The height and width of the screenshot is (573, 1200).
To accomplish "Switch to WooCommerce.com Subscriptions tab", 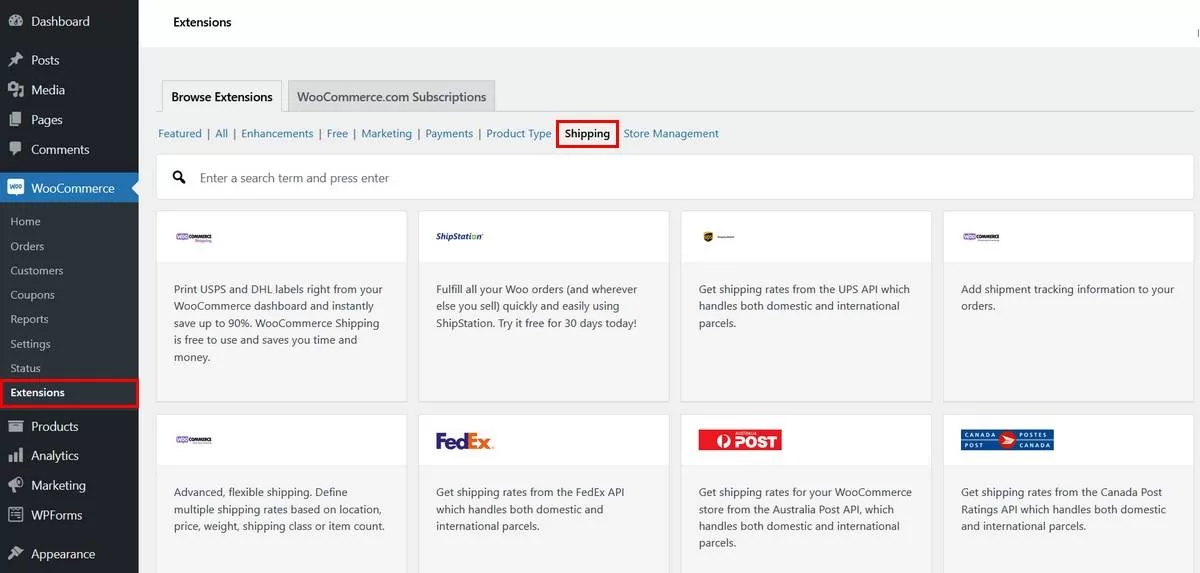I will pos(391,97).
